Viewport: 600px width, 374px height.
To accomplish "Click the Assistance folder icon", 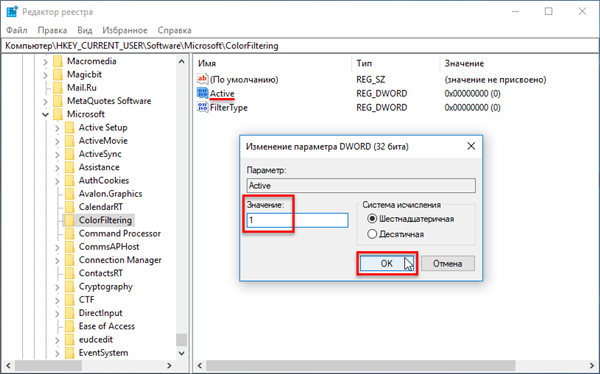I will click(x=70, y=167).
